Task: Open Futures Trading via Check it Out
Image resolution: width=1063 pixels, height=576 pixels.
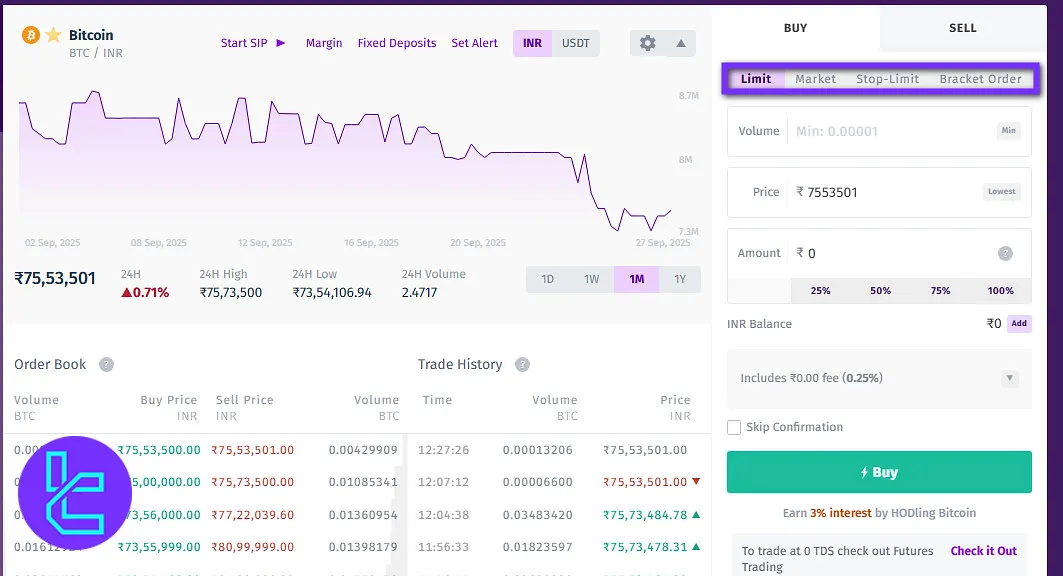Action: pos(983,550)
